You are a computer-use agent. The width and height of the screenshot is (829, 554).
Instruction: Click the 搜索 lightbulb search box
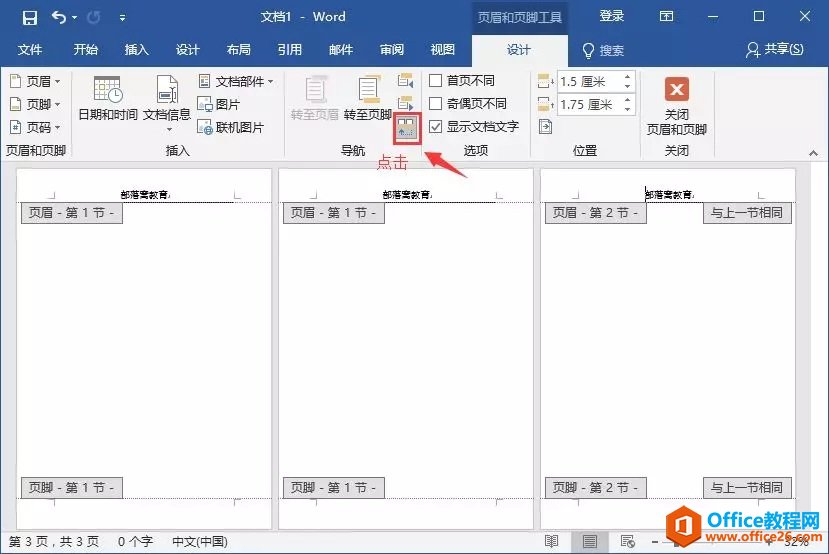pos(603,50)
